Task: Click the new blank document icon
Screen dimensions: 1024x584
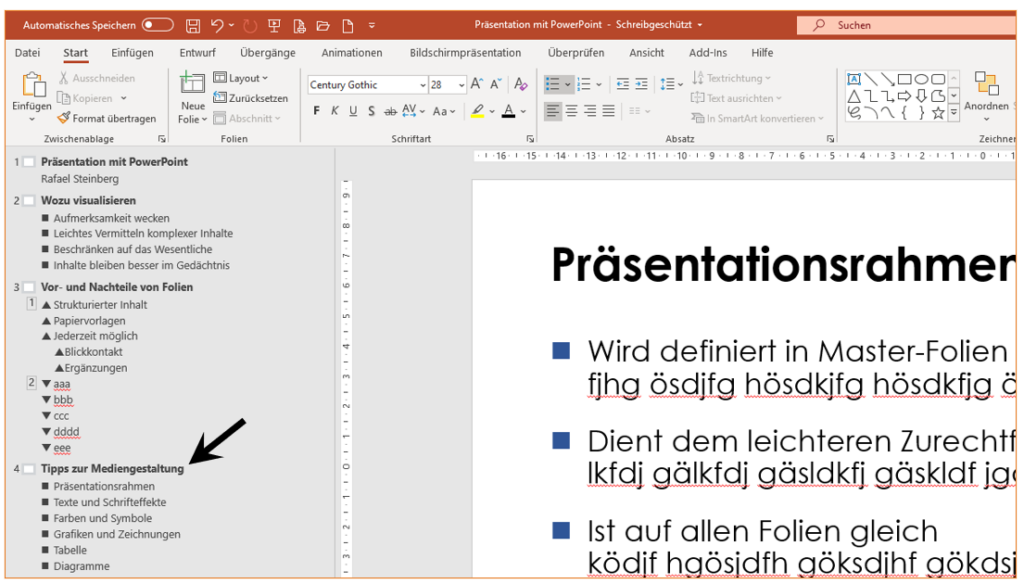Action: click(347, 25)
